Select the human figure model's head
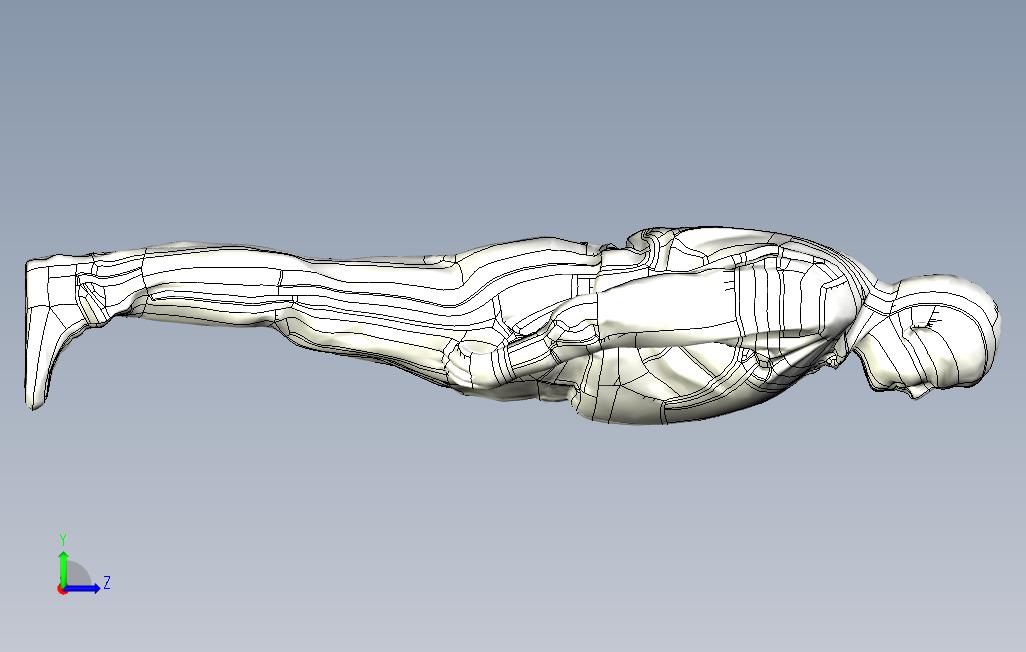The width and height of the screenshot is (1026, 652). 932,337
